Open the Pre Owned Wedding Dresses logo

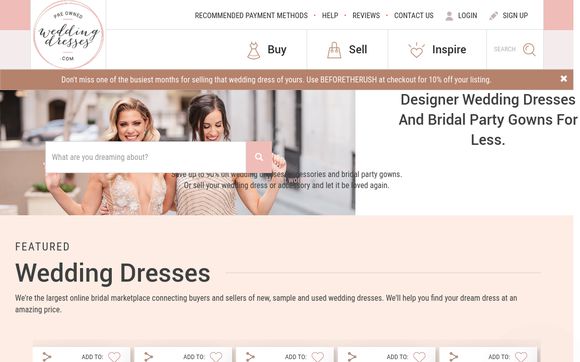68,34
